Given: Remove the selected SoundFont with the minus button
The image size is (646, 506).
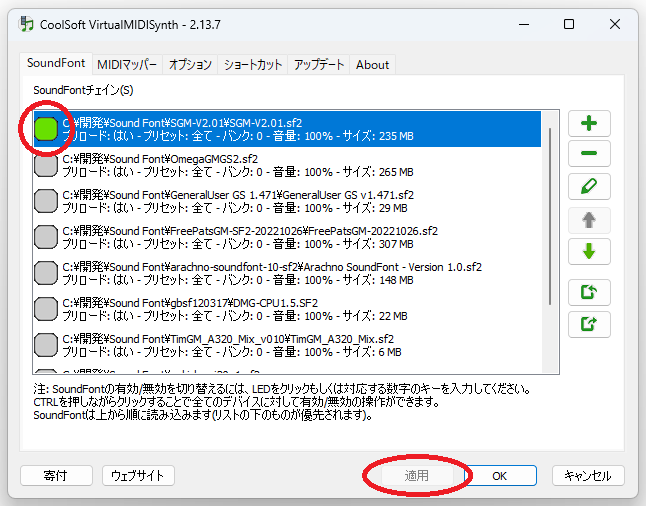Looking at the screenshot, I should (x=589, y=153).
